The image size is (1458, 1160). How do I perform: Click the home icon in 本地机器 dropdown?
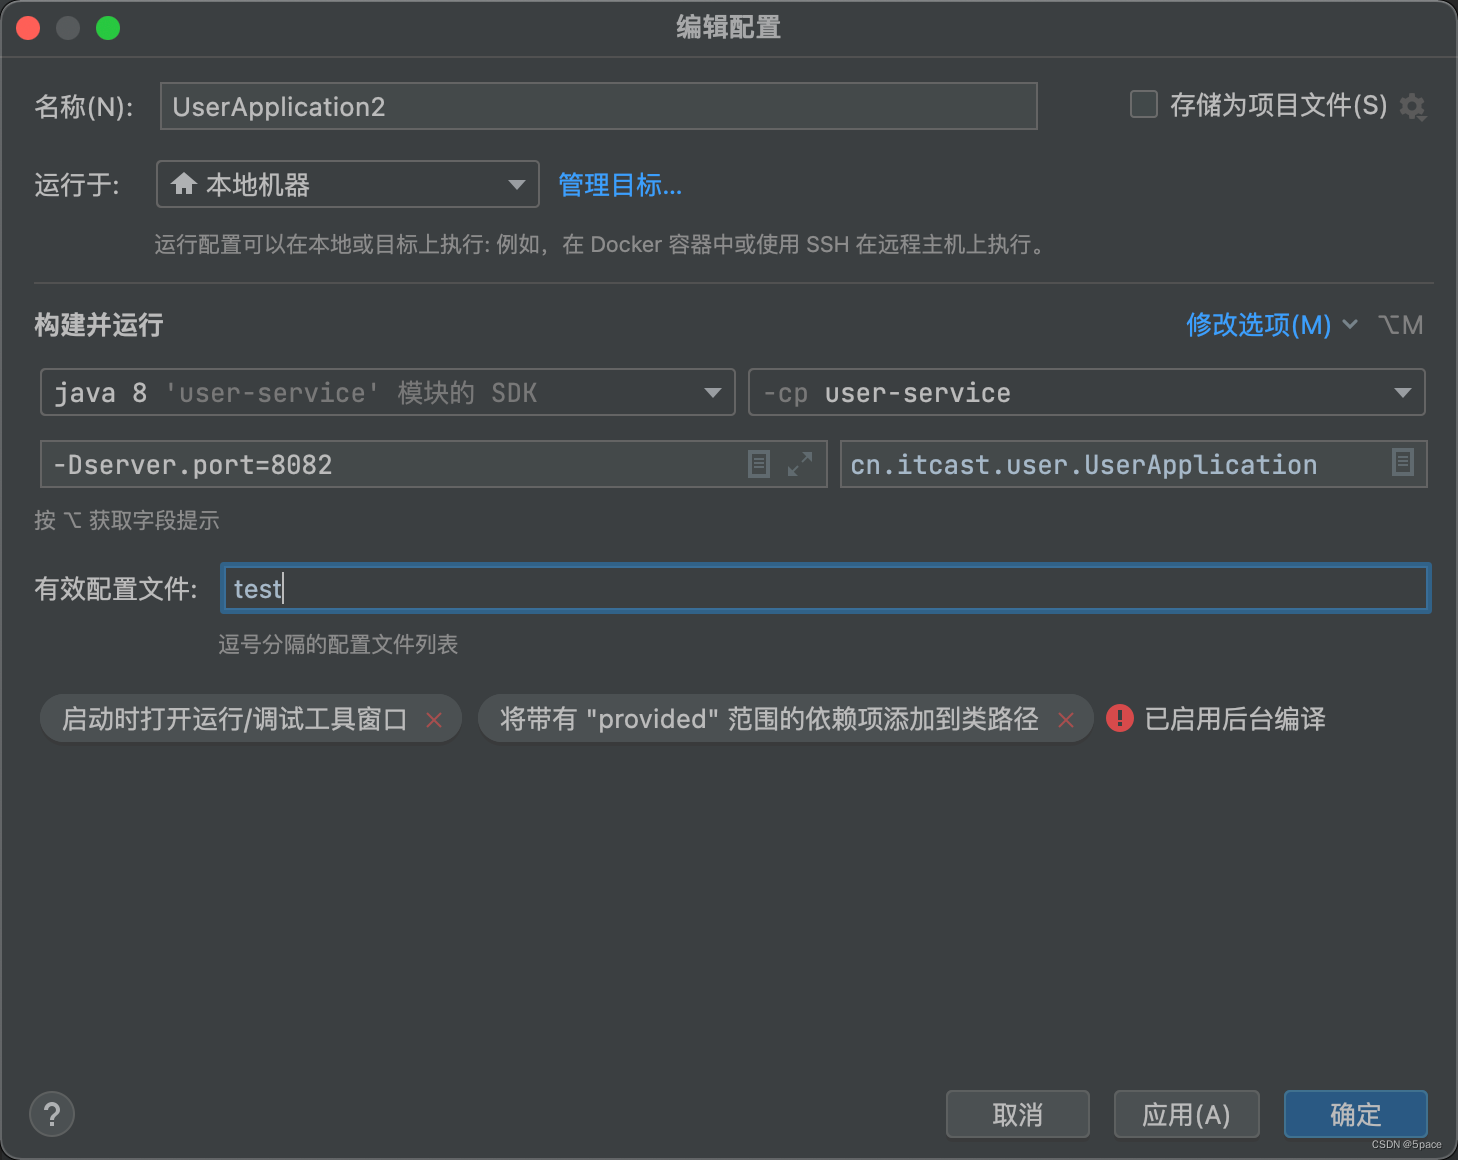click(183, 184)
